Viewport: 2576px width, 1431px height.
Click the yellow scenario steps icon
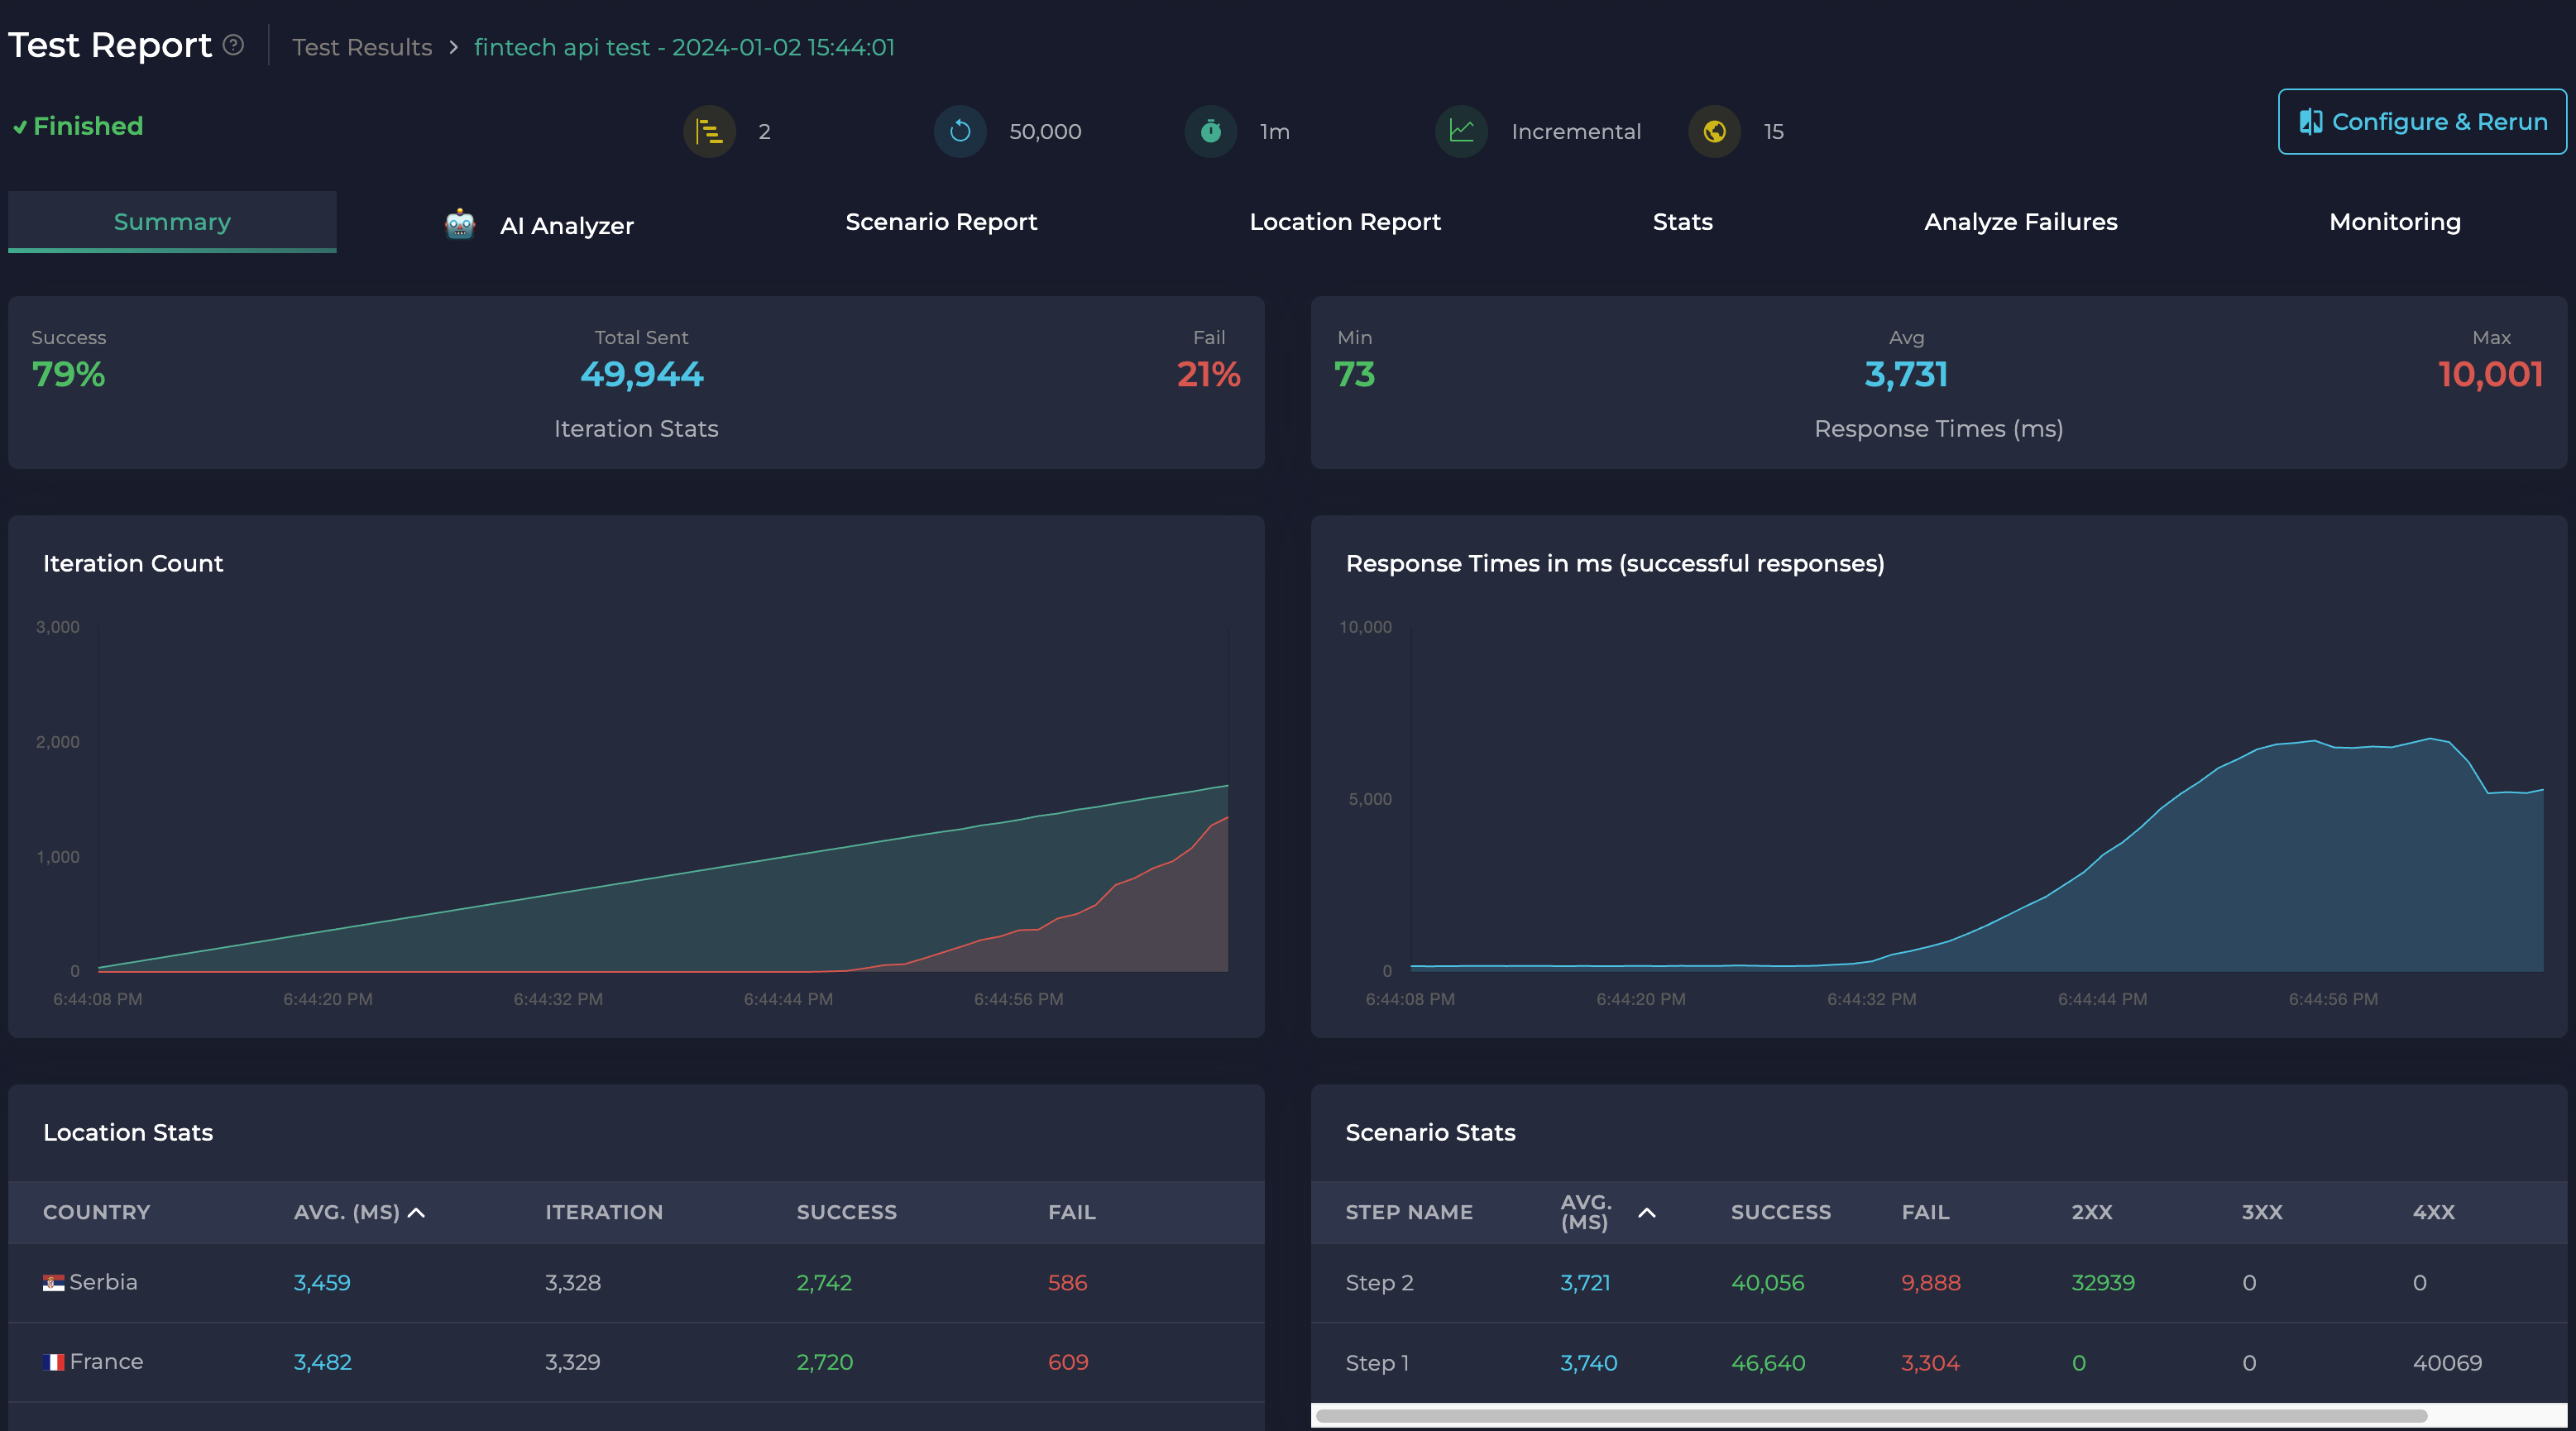[x=709, y=131]
